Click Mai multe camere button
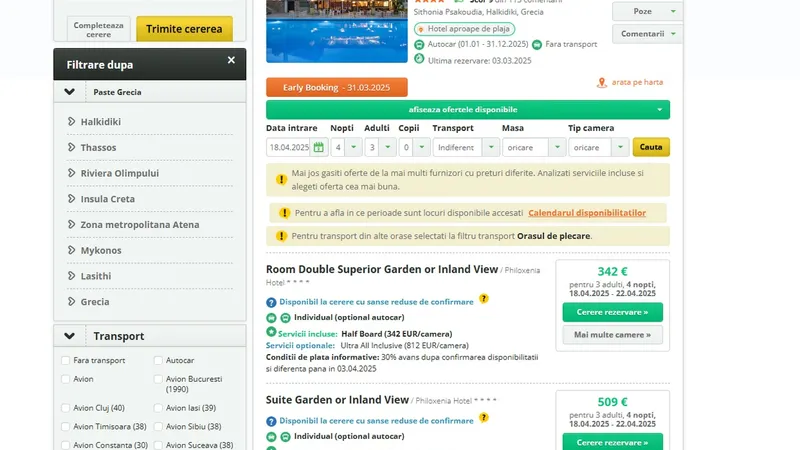 (612, 335)
